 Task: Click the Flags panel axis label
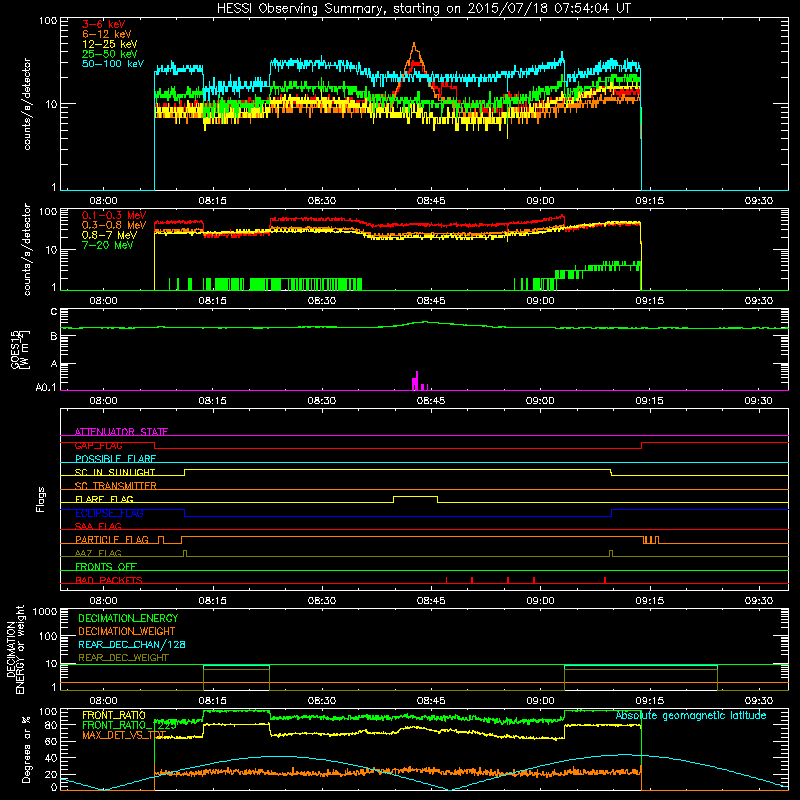click(x=41, y=499)
